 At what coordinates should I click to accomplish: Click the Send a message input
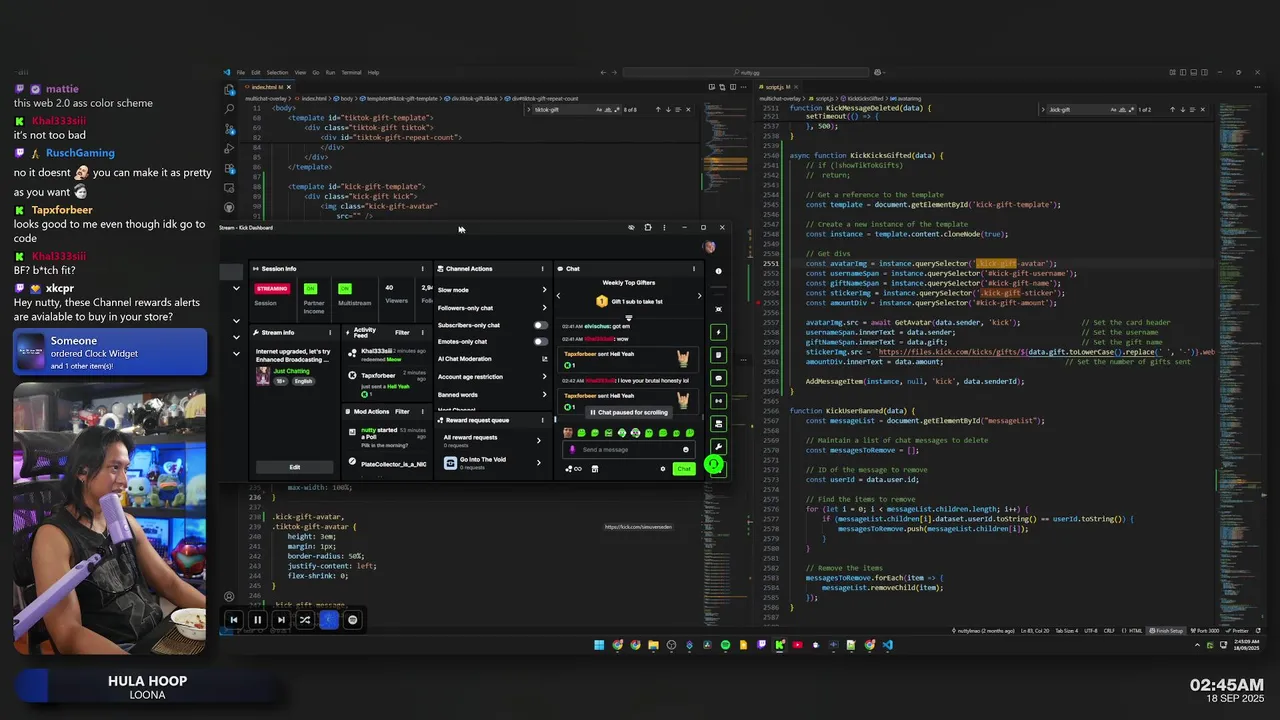click(628, 450)
